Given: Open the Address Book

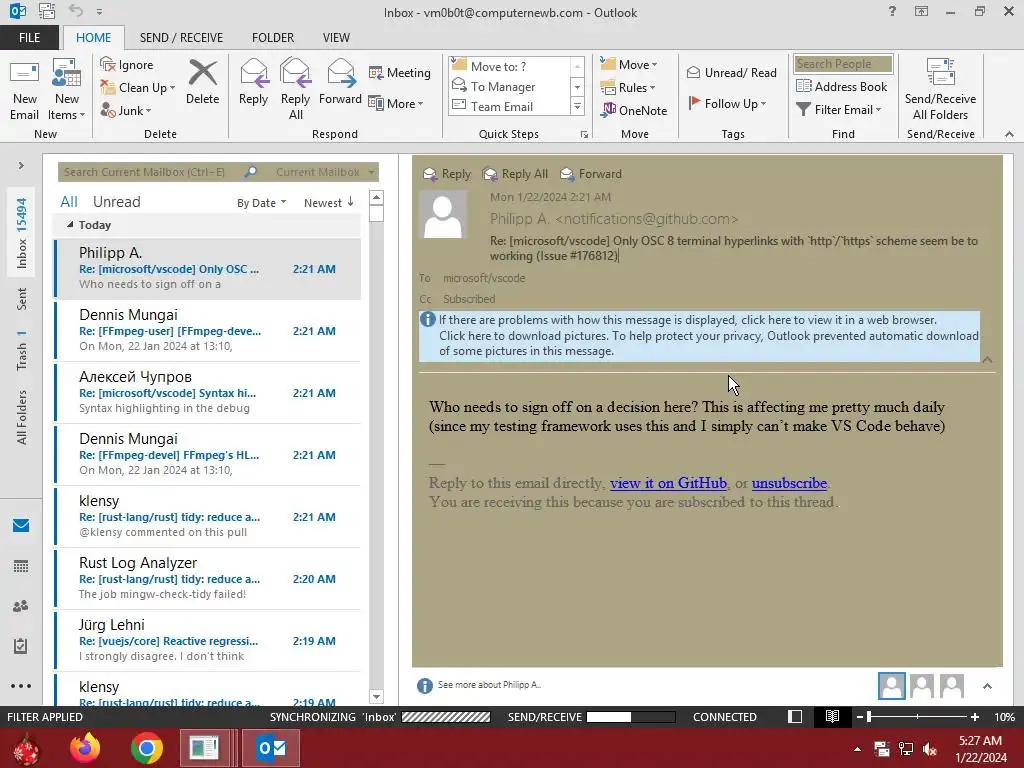Looking at the screenshot, I should (x=842, y=86).
